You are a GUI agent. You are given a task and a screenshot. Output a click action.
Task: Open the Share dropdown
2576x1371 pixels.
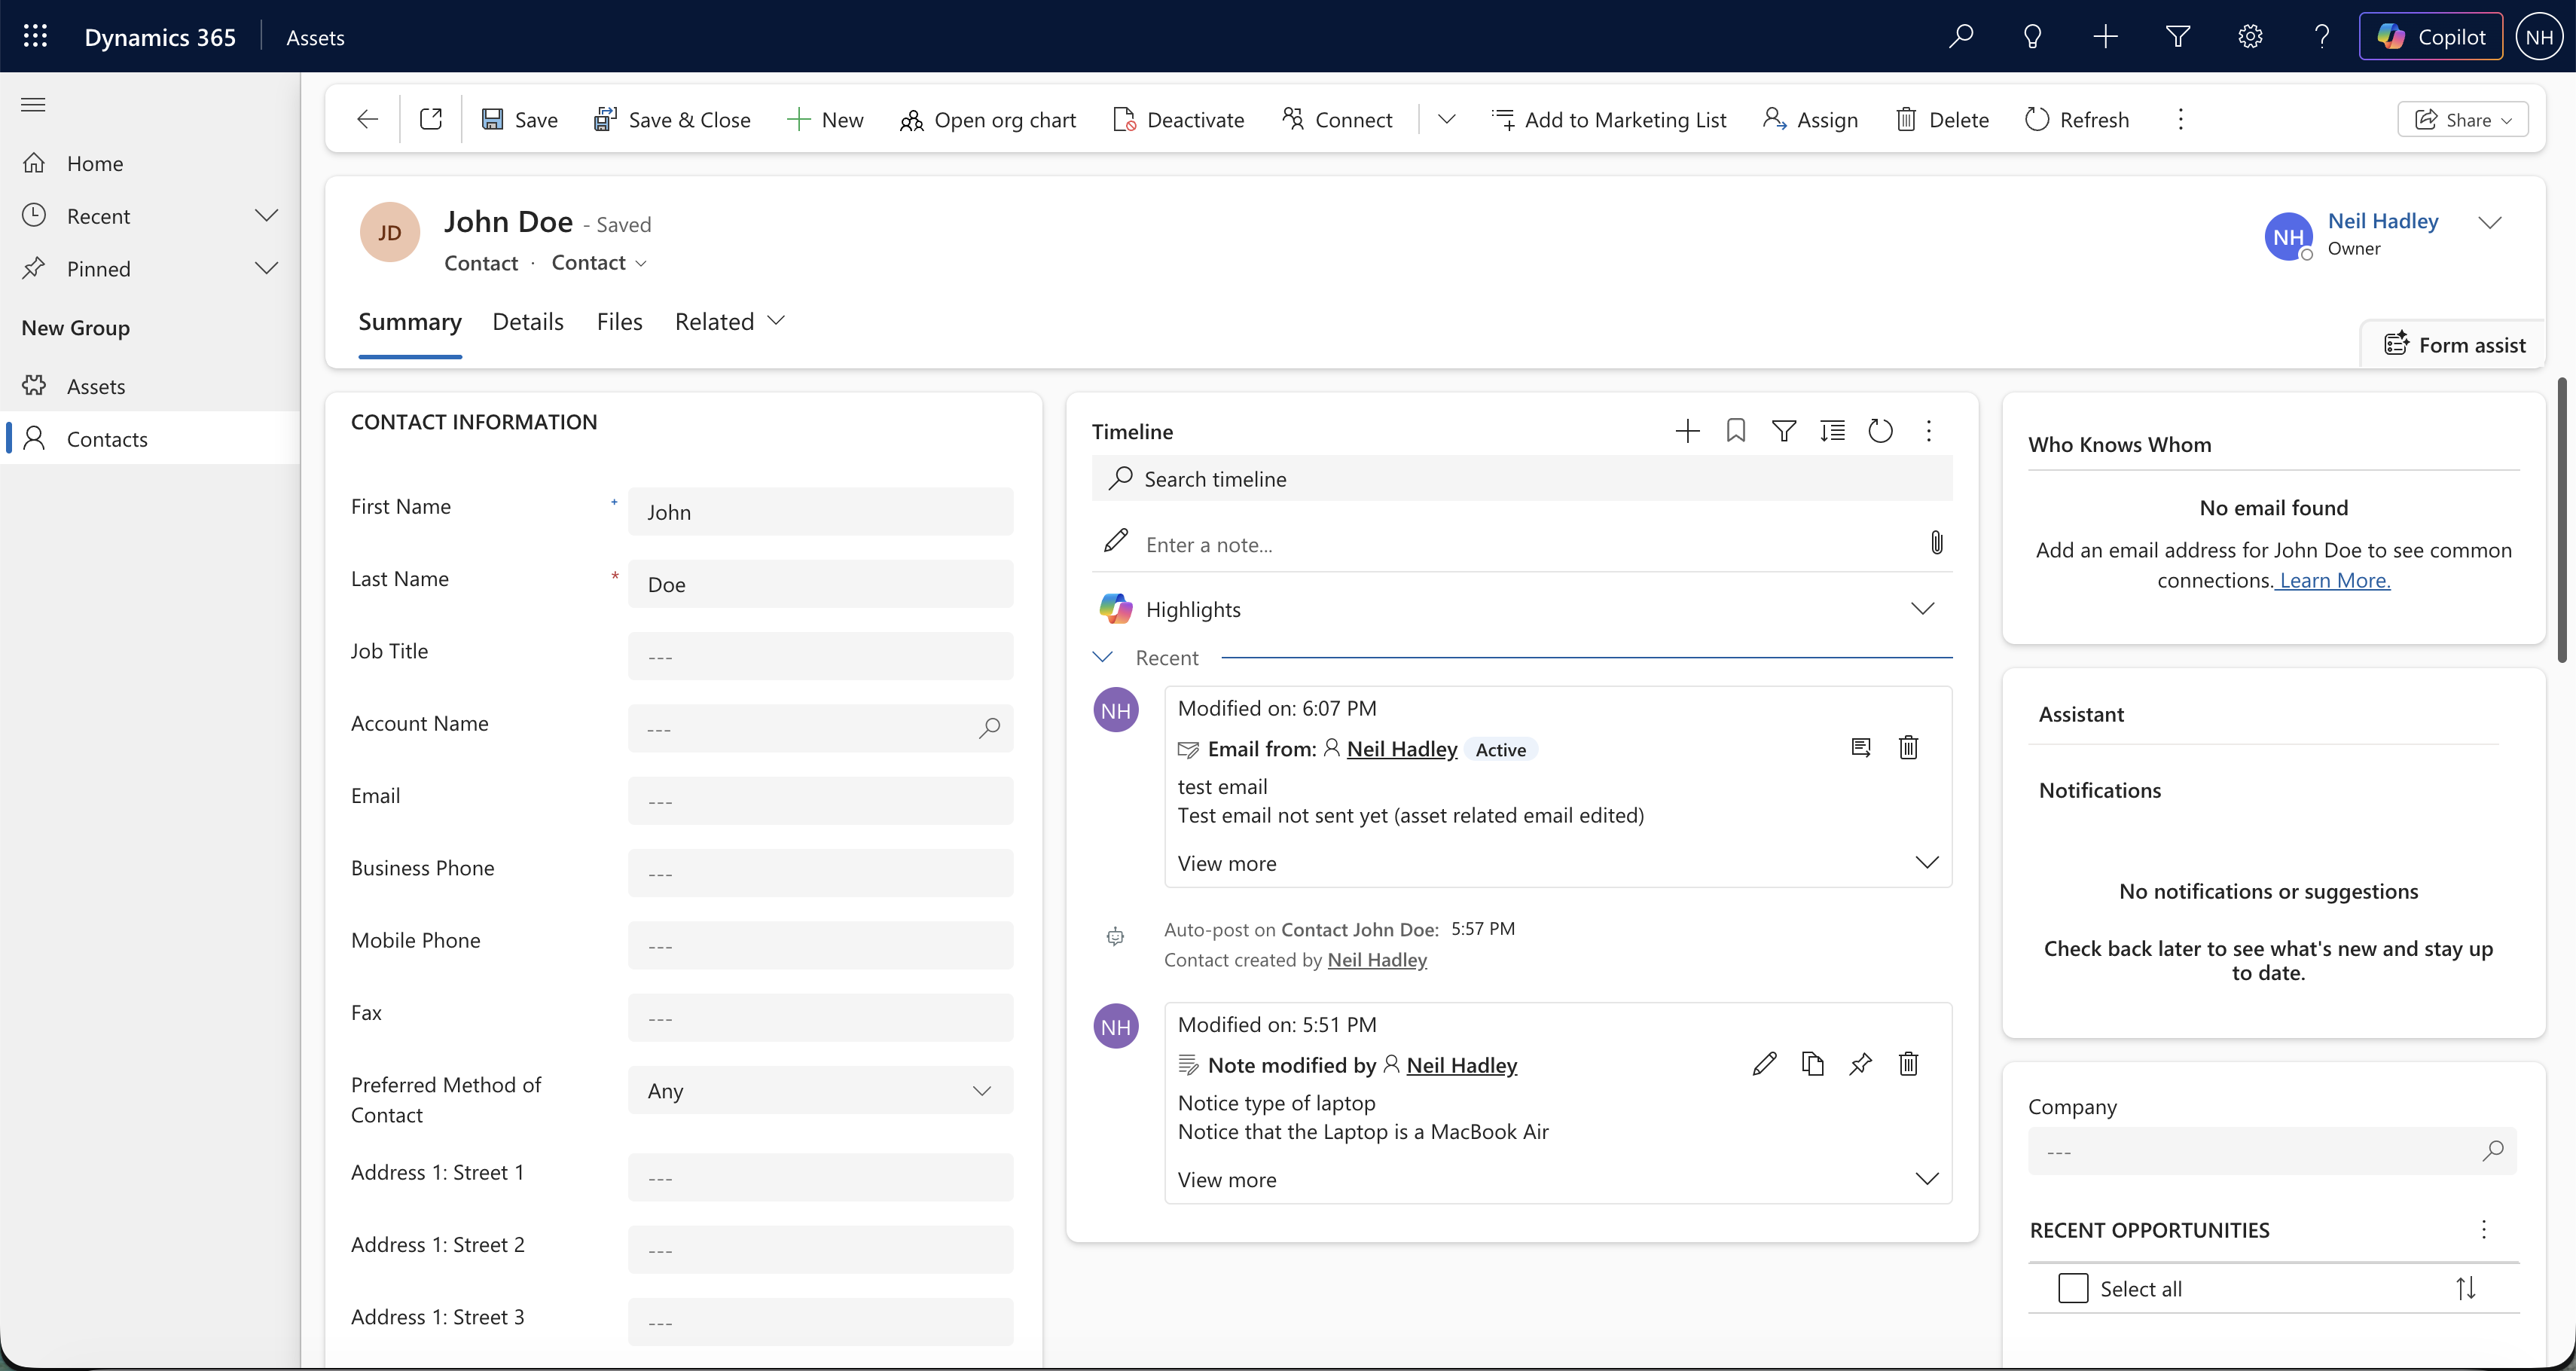point(2463,120)
